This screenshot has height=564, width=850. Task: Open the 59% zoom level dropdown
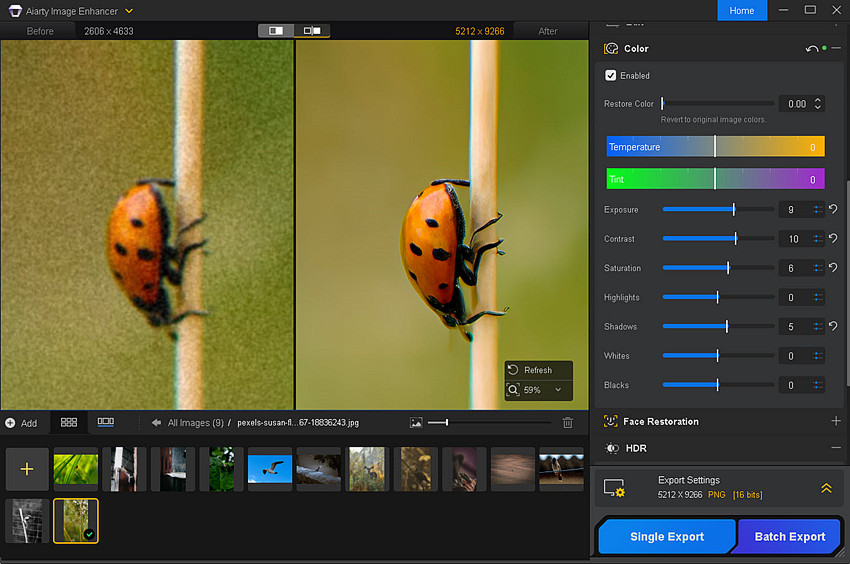pos(558,389)
